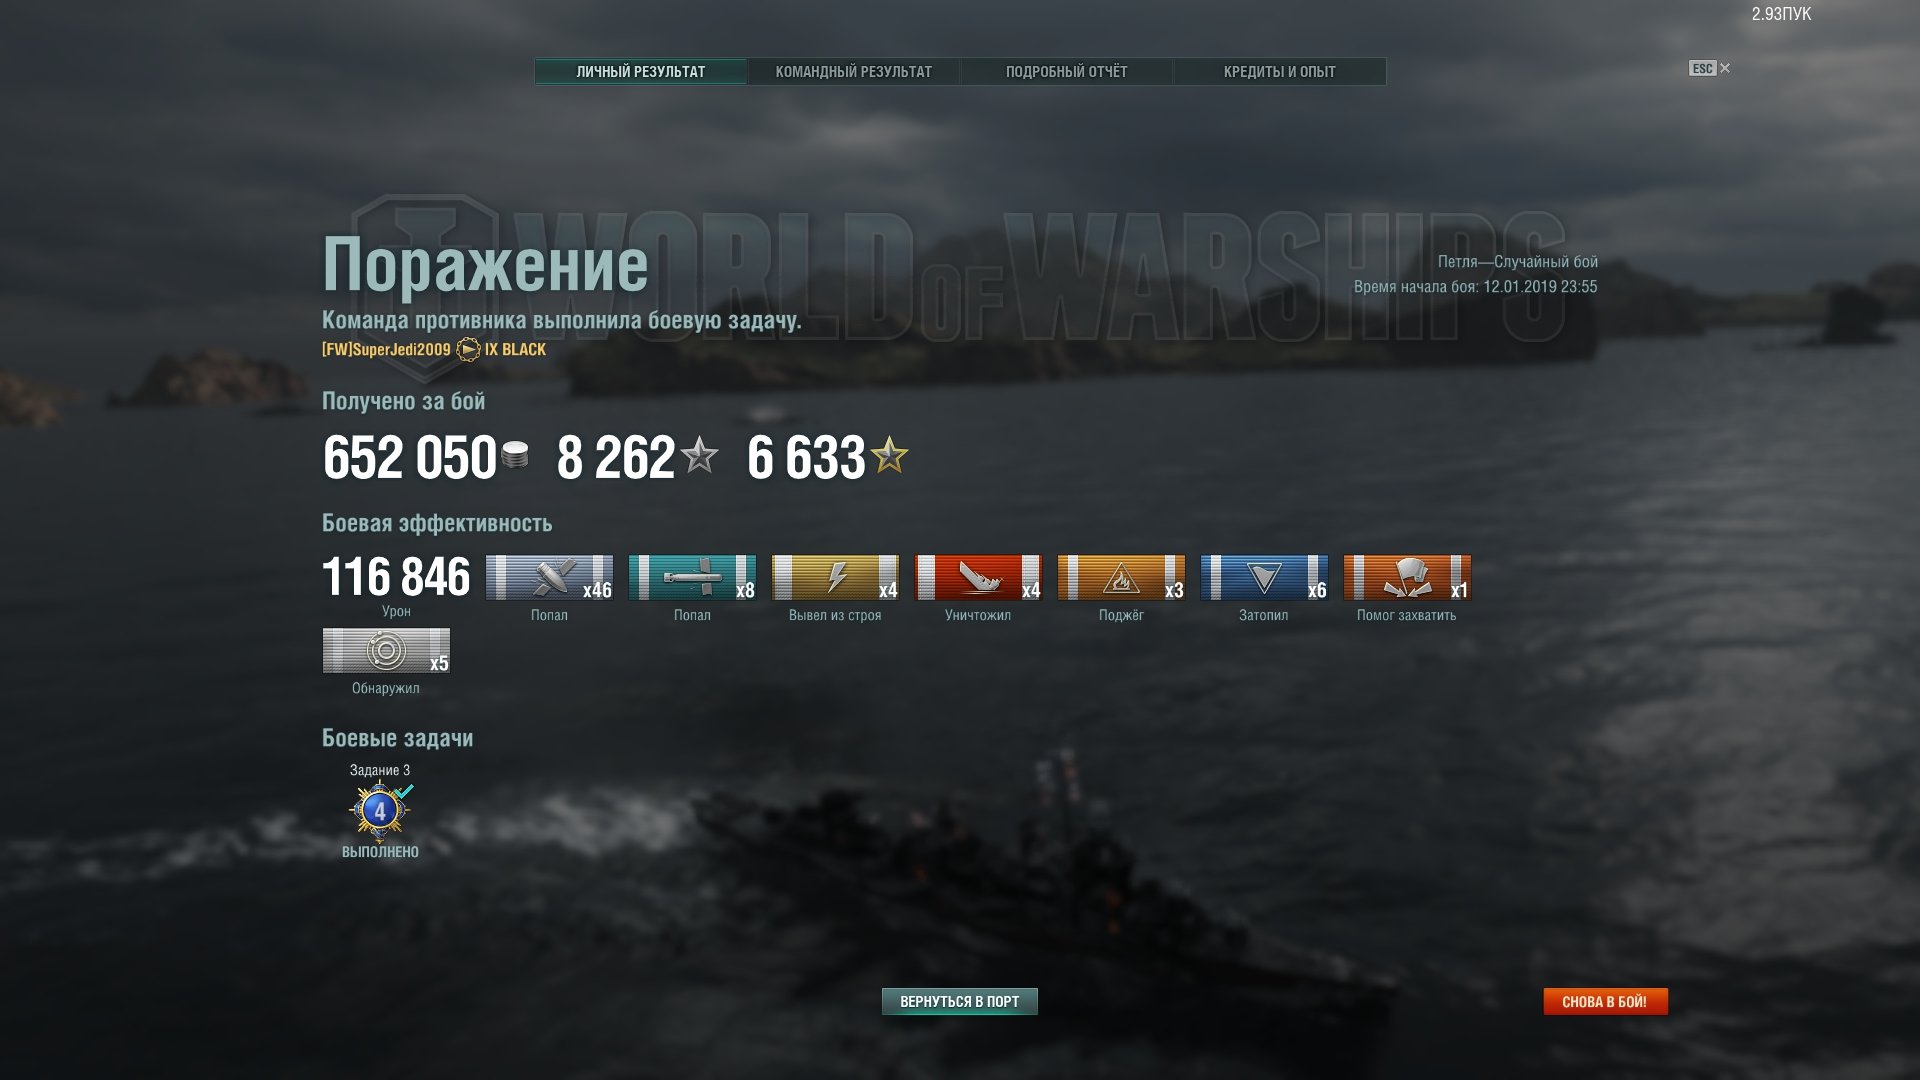Click the torpedo hits ribbon x8
Screen dimensions: 1920x1080
692,578
